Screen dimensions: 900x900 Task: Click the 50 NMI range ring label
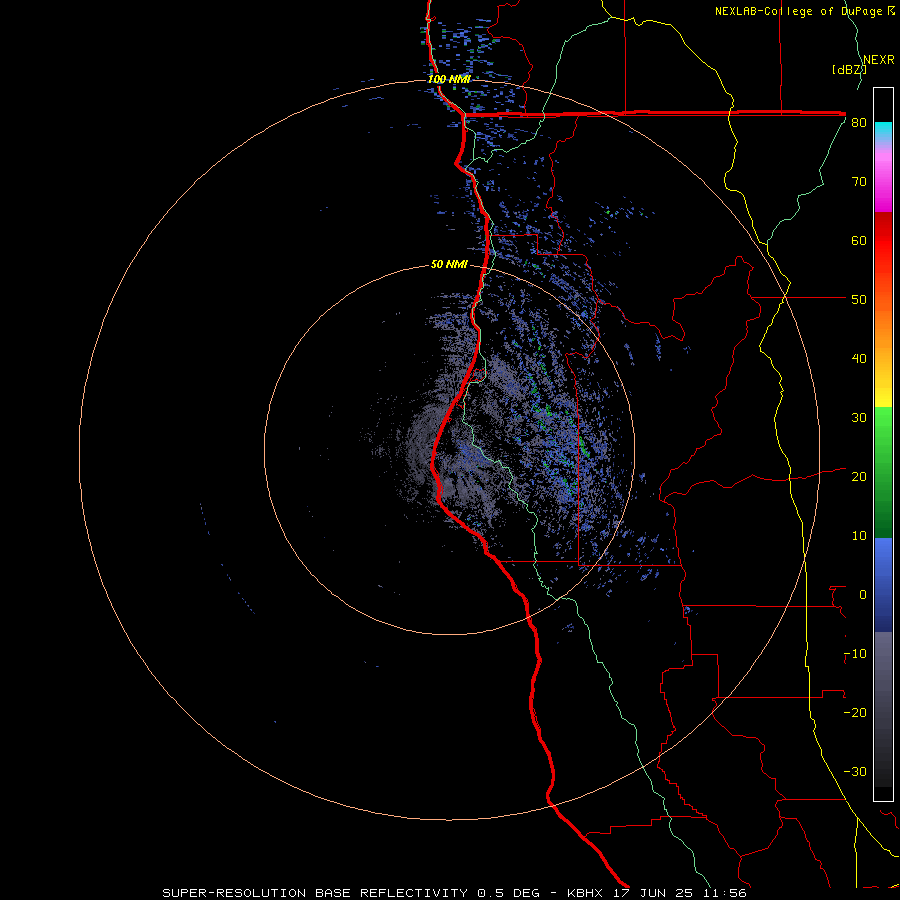coord(449,265)
